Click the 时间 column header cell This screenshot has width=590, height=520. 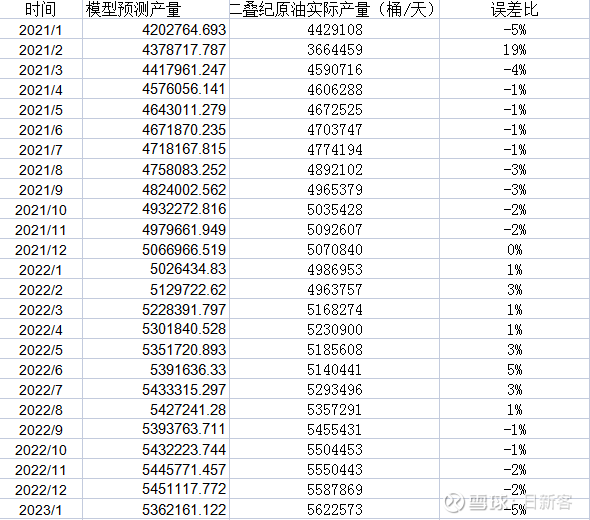click(41, 9)
